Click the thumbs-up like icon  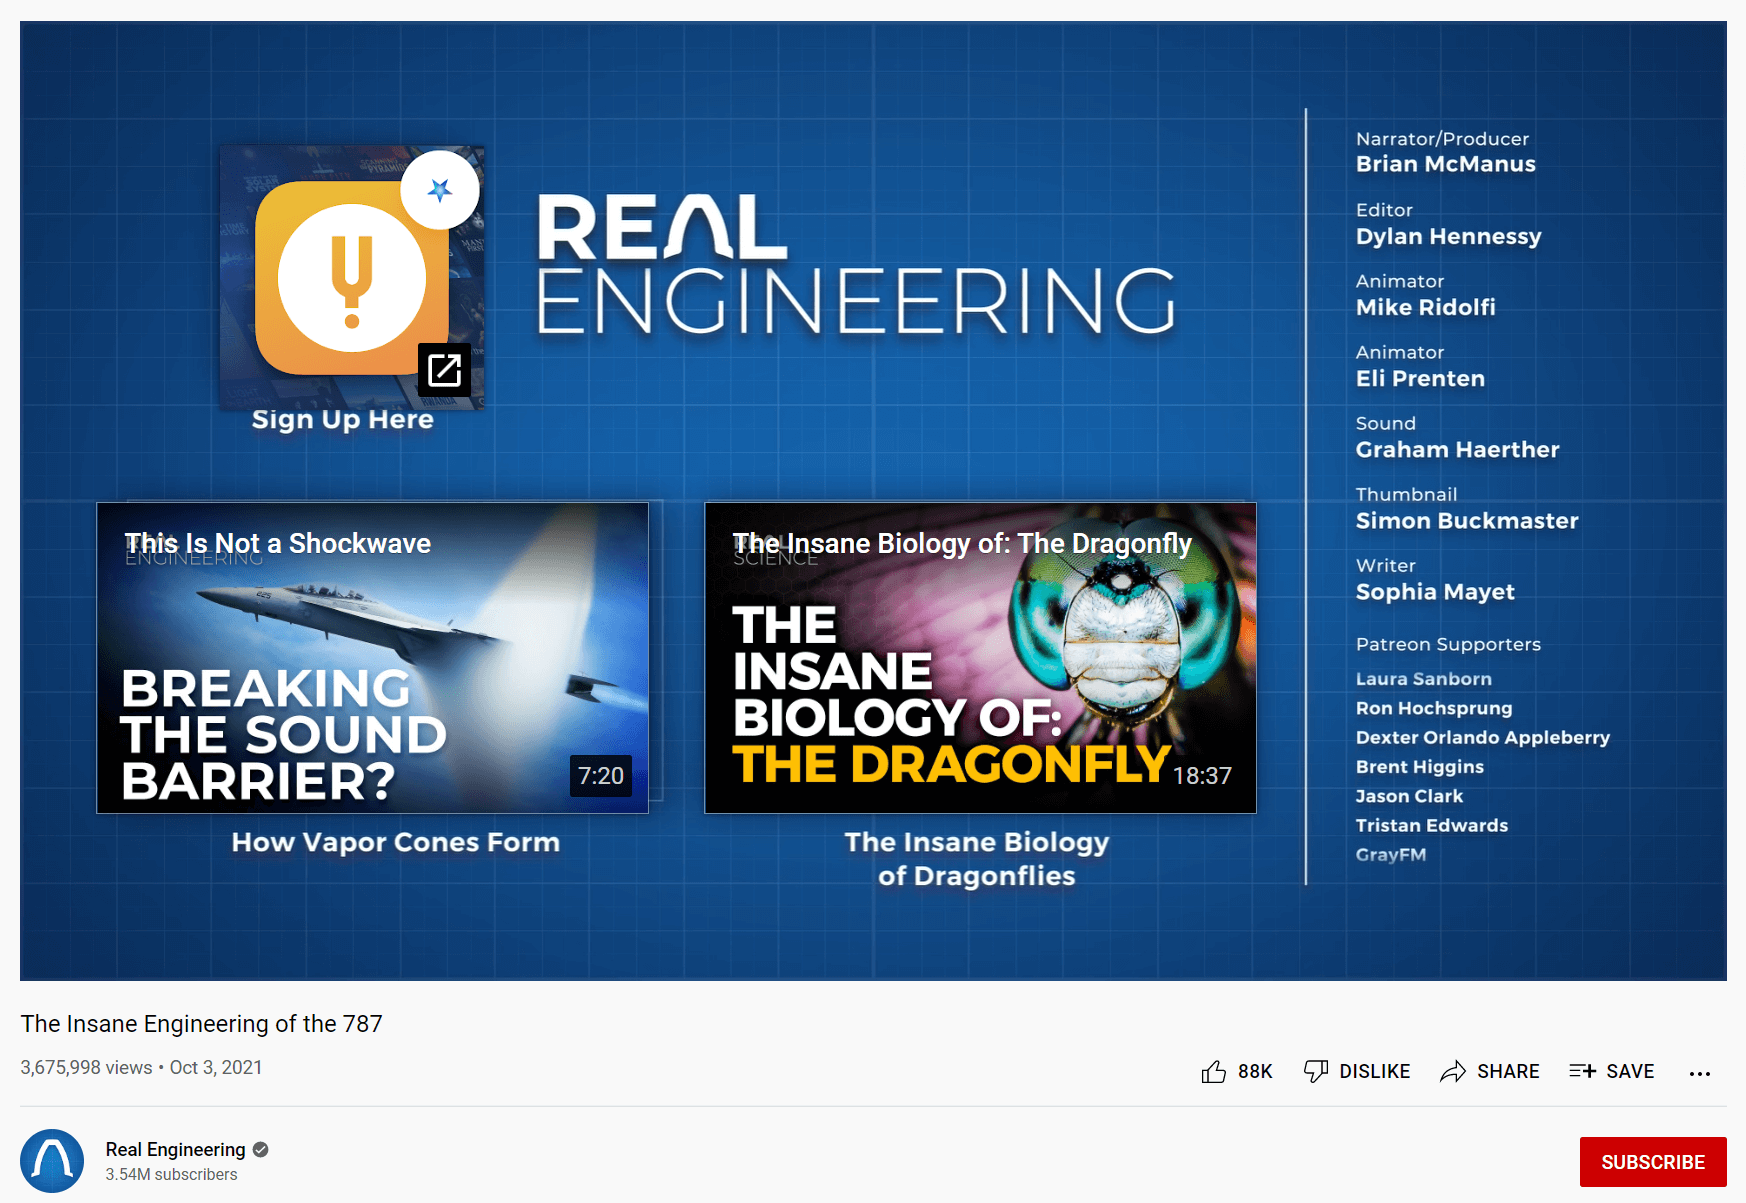1214,1072
